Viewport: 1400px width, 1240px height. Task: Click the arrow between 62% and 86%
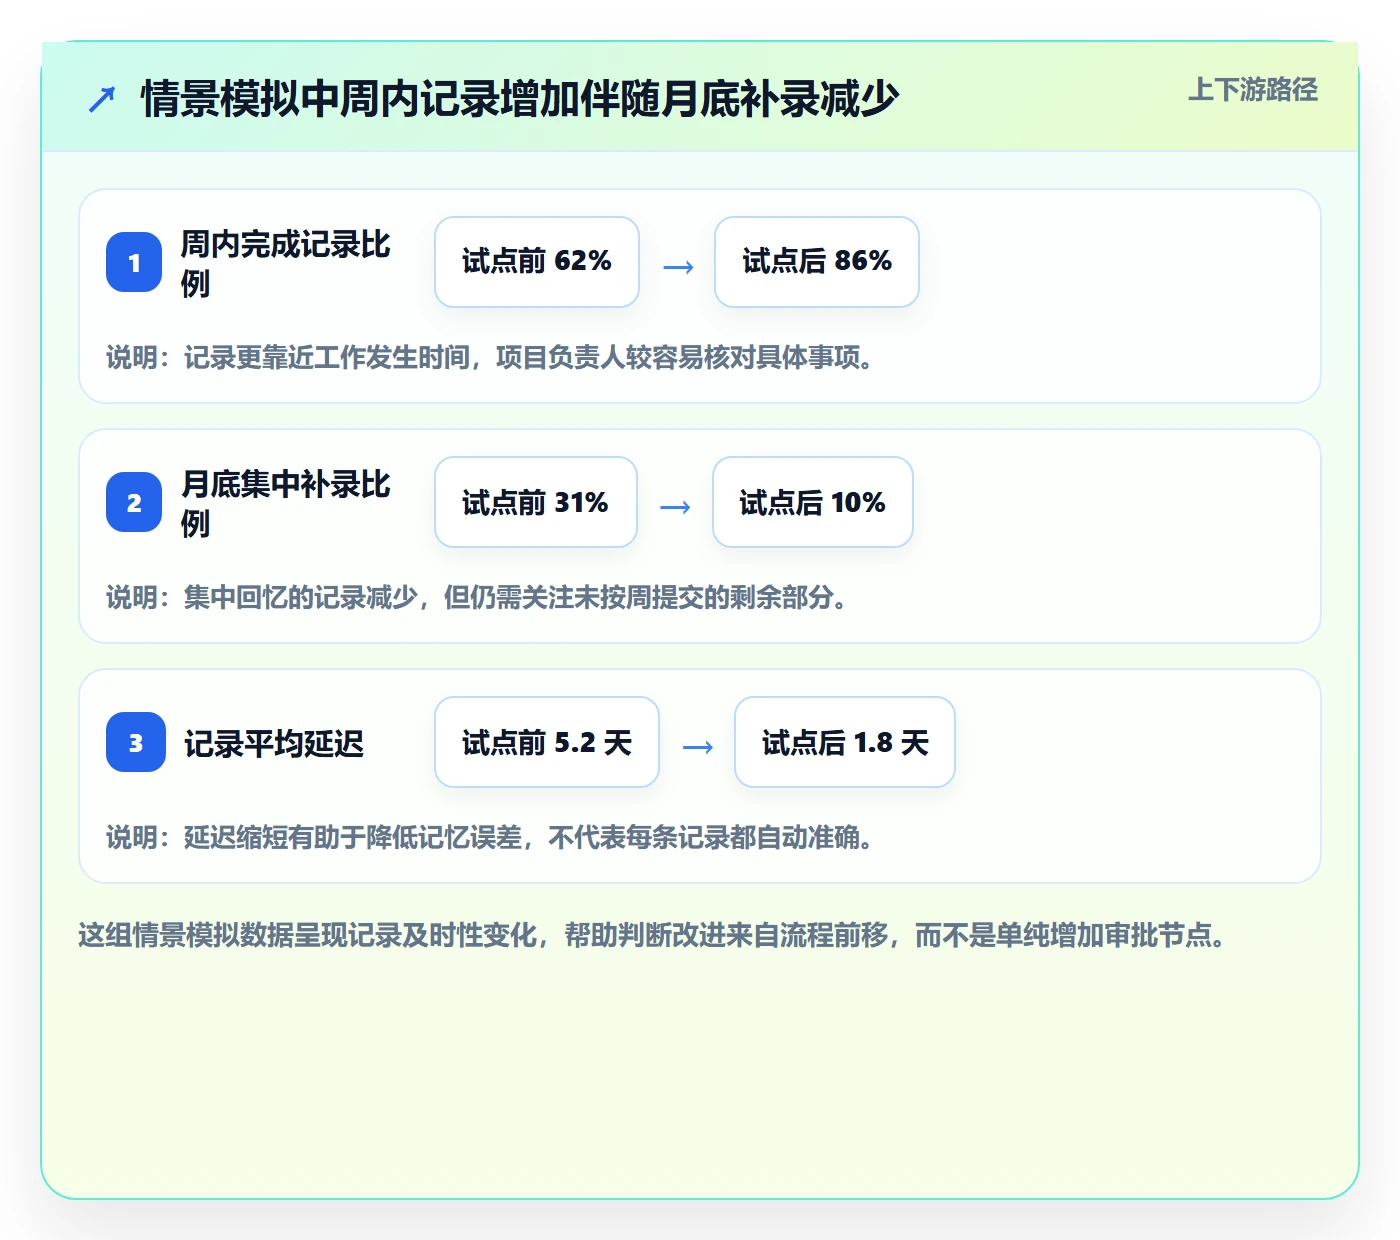(x=678, y=266)
